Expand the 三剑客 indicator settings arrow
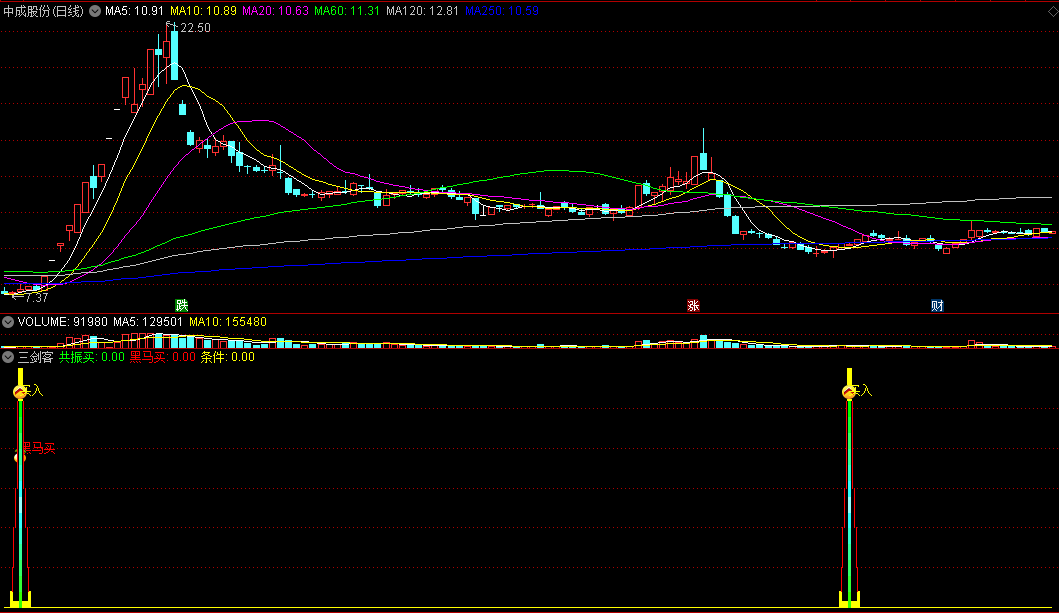The image size is (1059, 613). (x=8, y=357)
